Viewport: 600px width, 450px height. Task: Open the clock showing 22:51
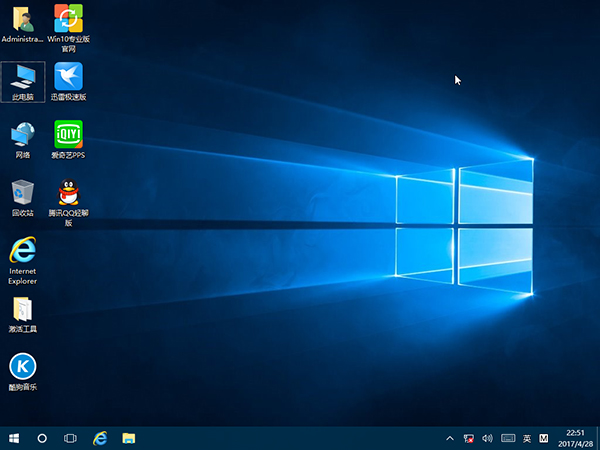click(x=575, y=438)
